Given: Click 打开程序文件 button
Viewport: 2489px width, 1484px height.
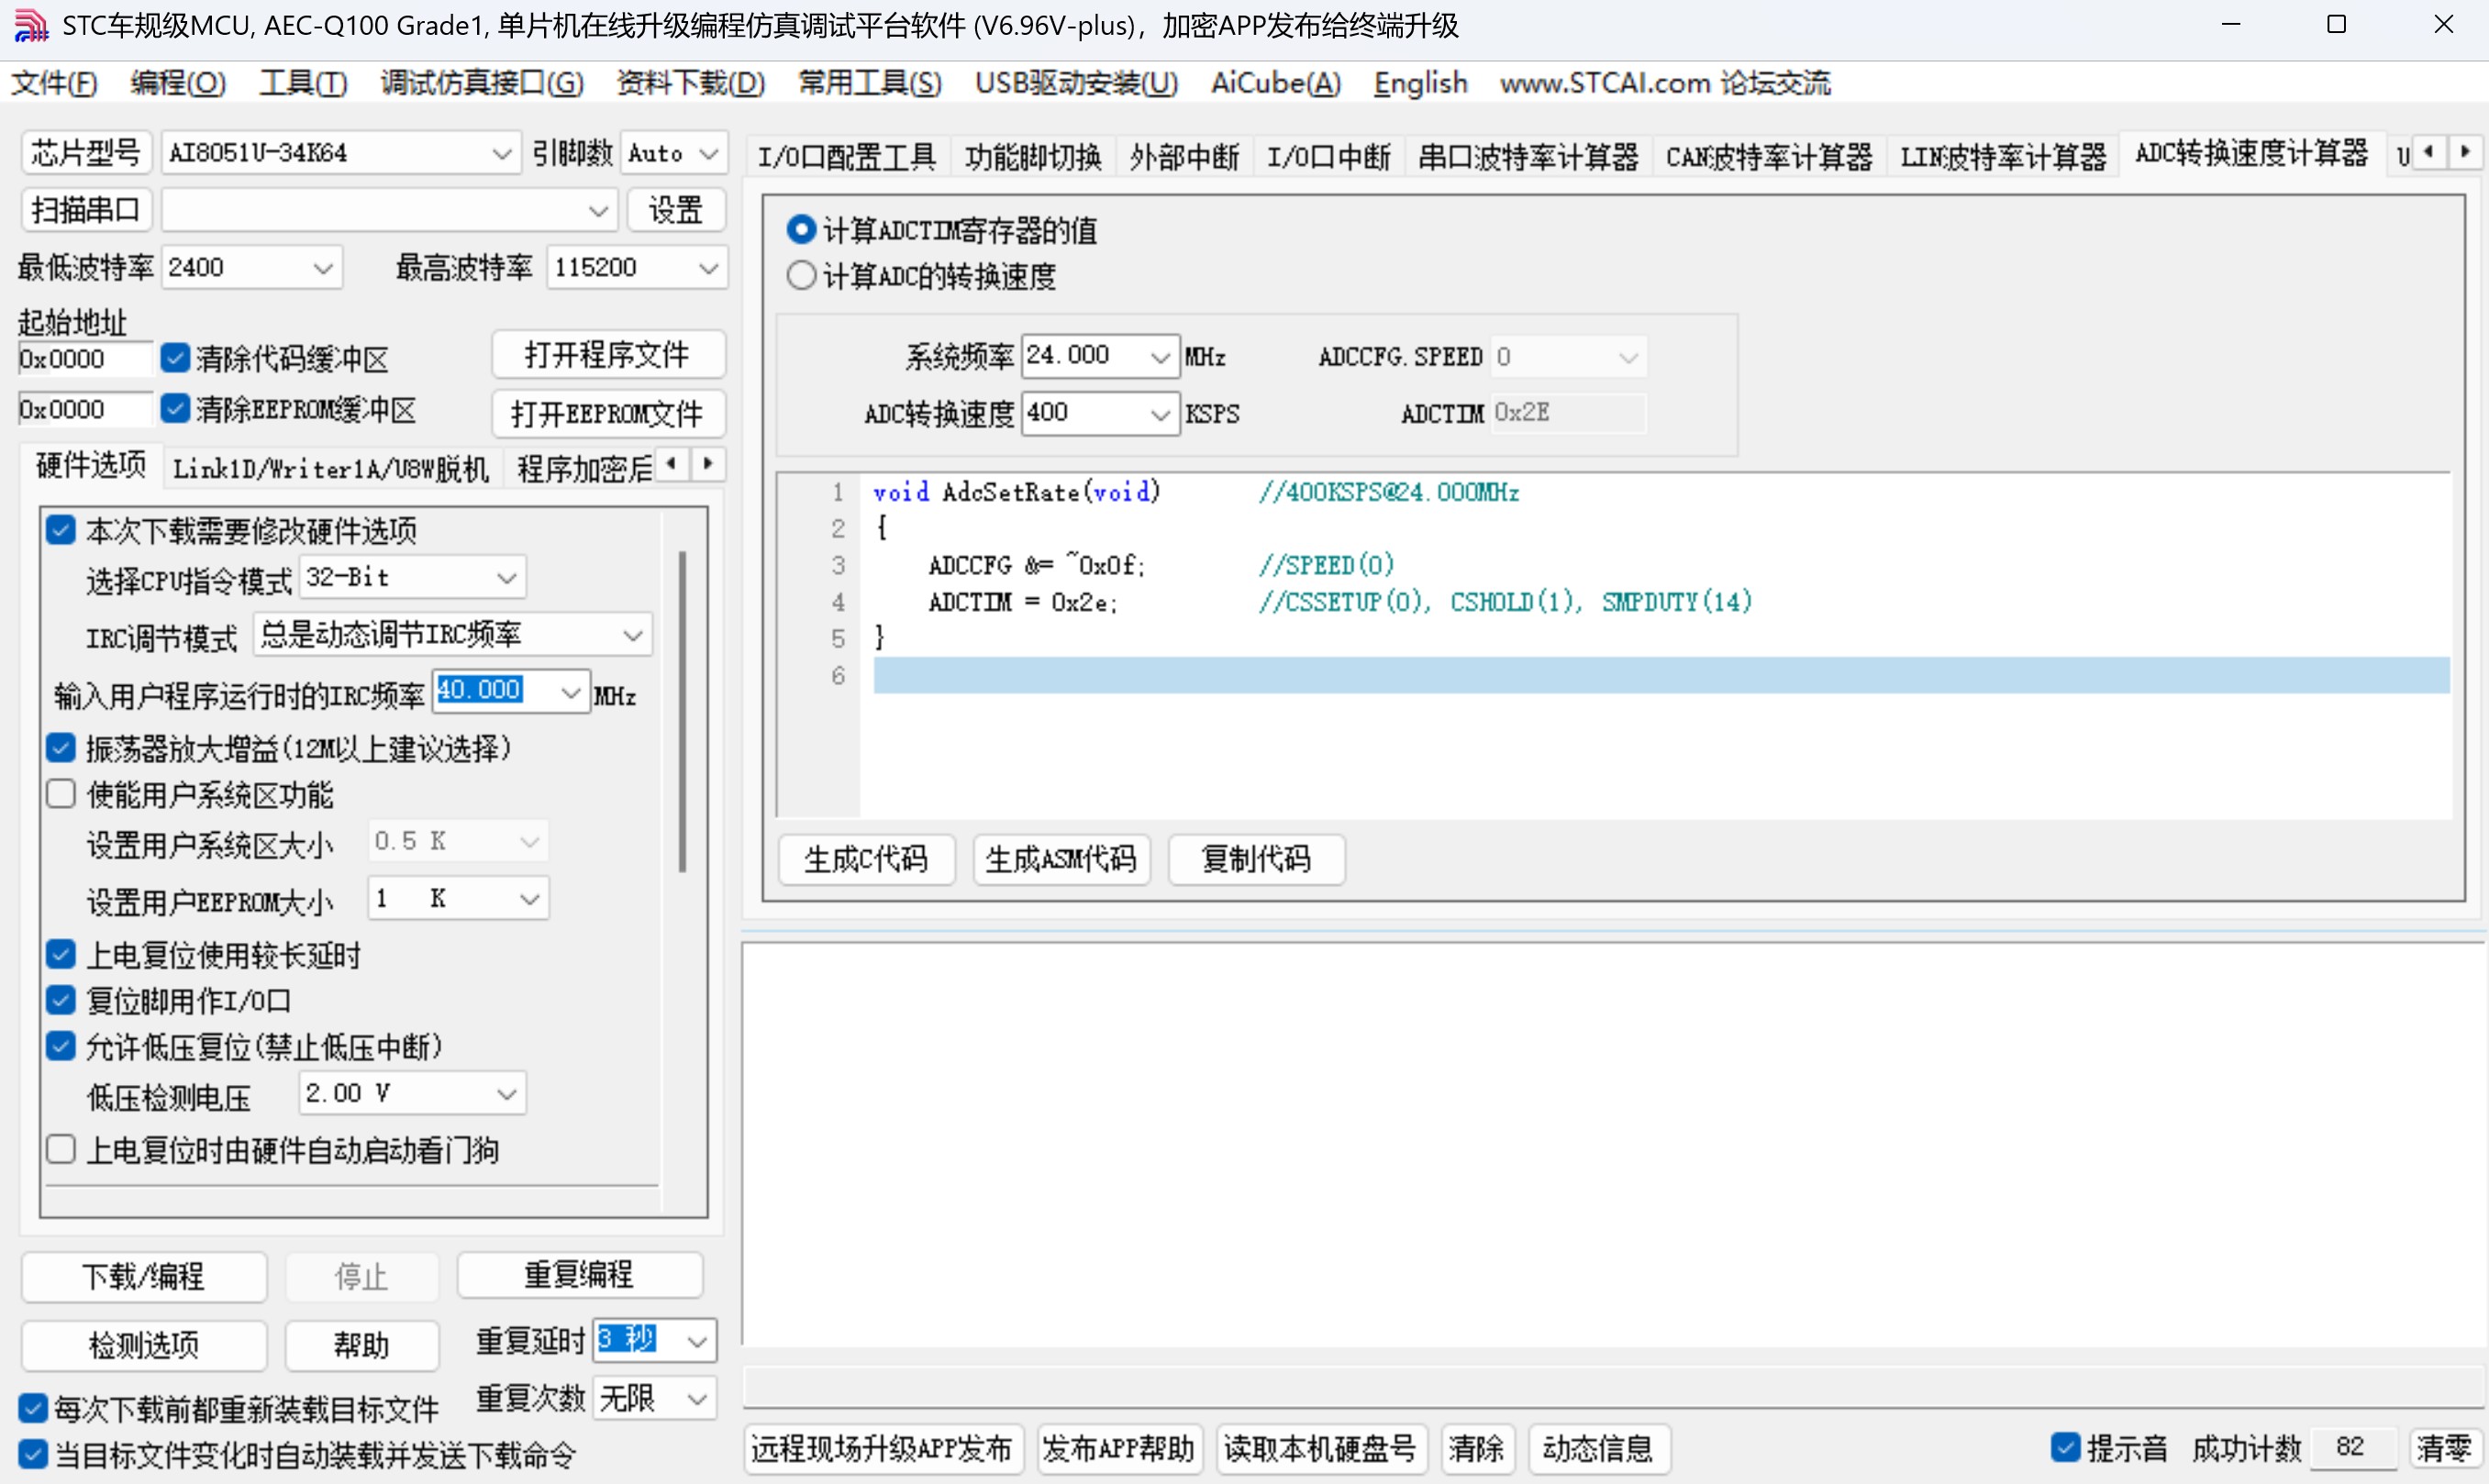Looking at the screenshot, I should pos(608,355).
